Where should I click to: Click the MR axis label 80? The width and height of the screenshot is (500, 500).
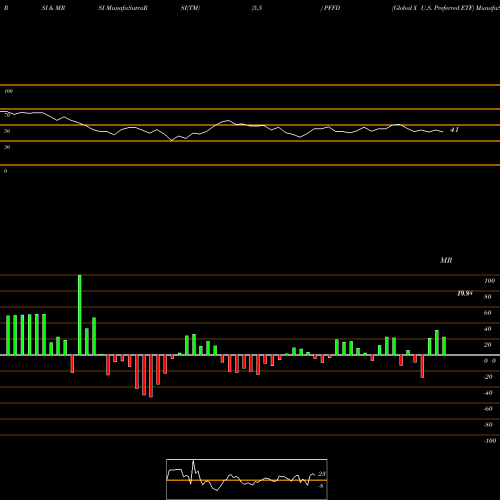point(488,297)
